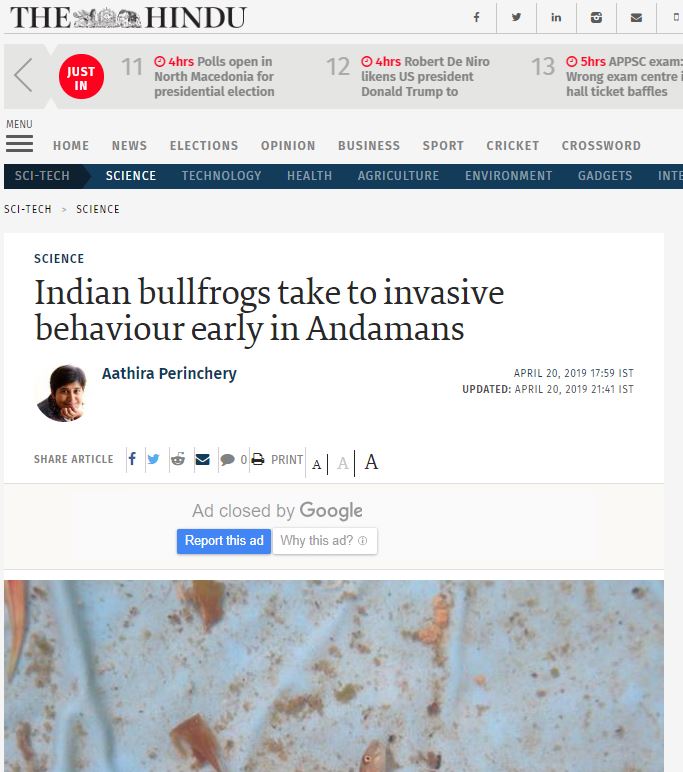Select the largest font size A
This screenshot has height=772, width=683.
coord(371,462)
